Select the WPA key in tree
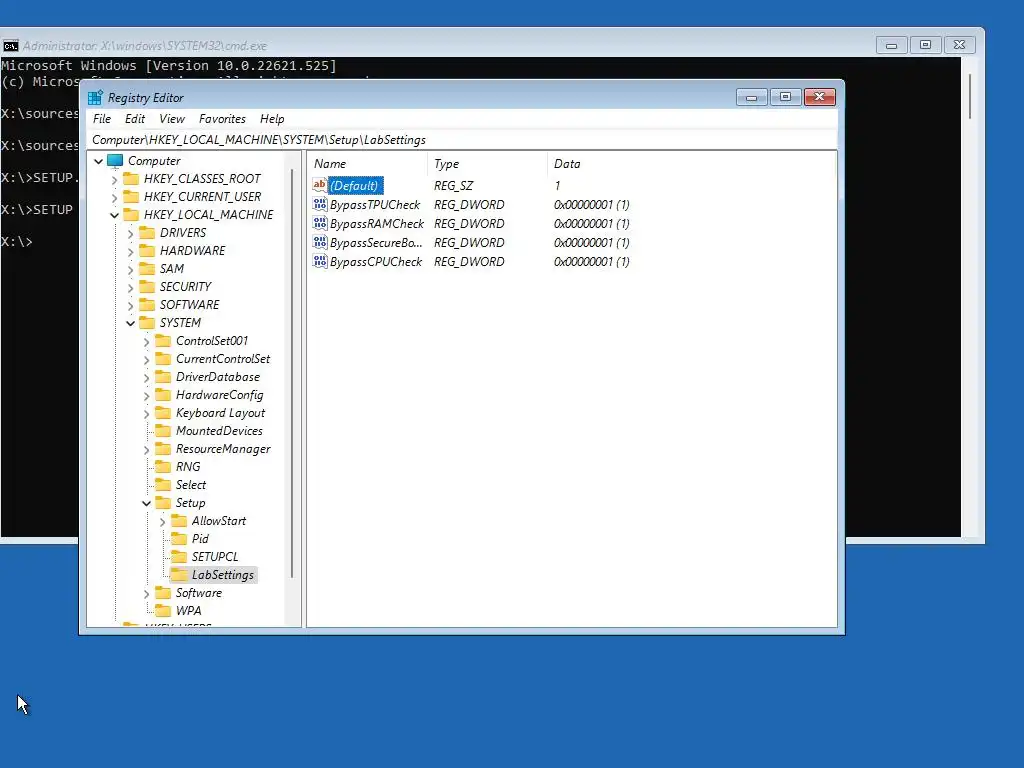This screenshot has height=768, width=1024. (188, 611)
